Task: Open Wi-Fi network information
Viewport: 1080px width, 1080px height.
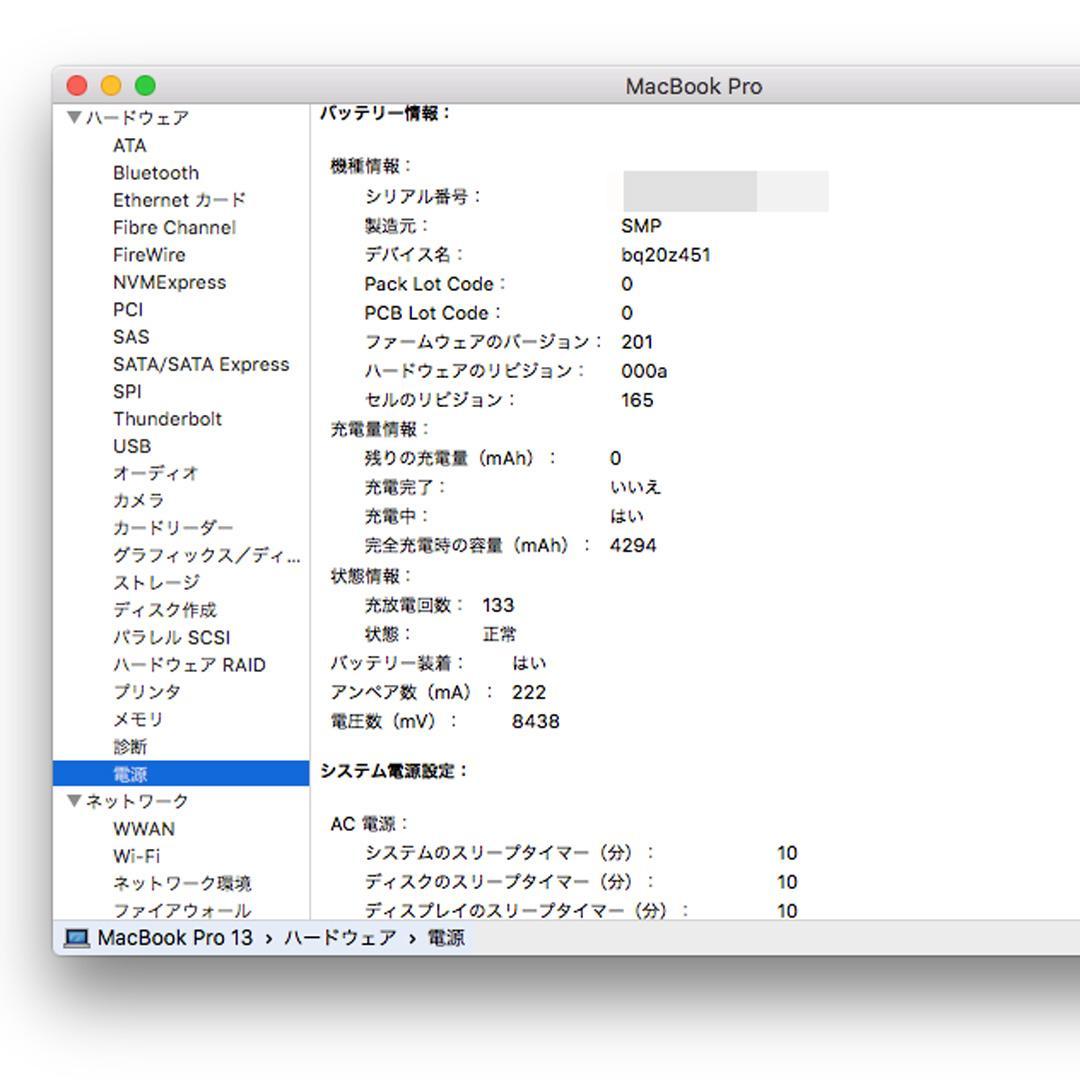Action: coord(136,856)
